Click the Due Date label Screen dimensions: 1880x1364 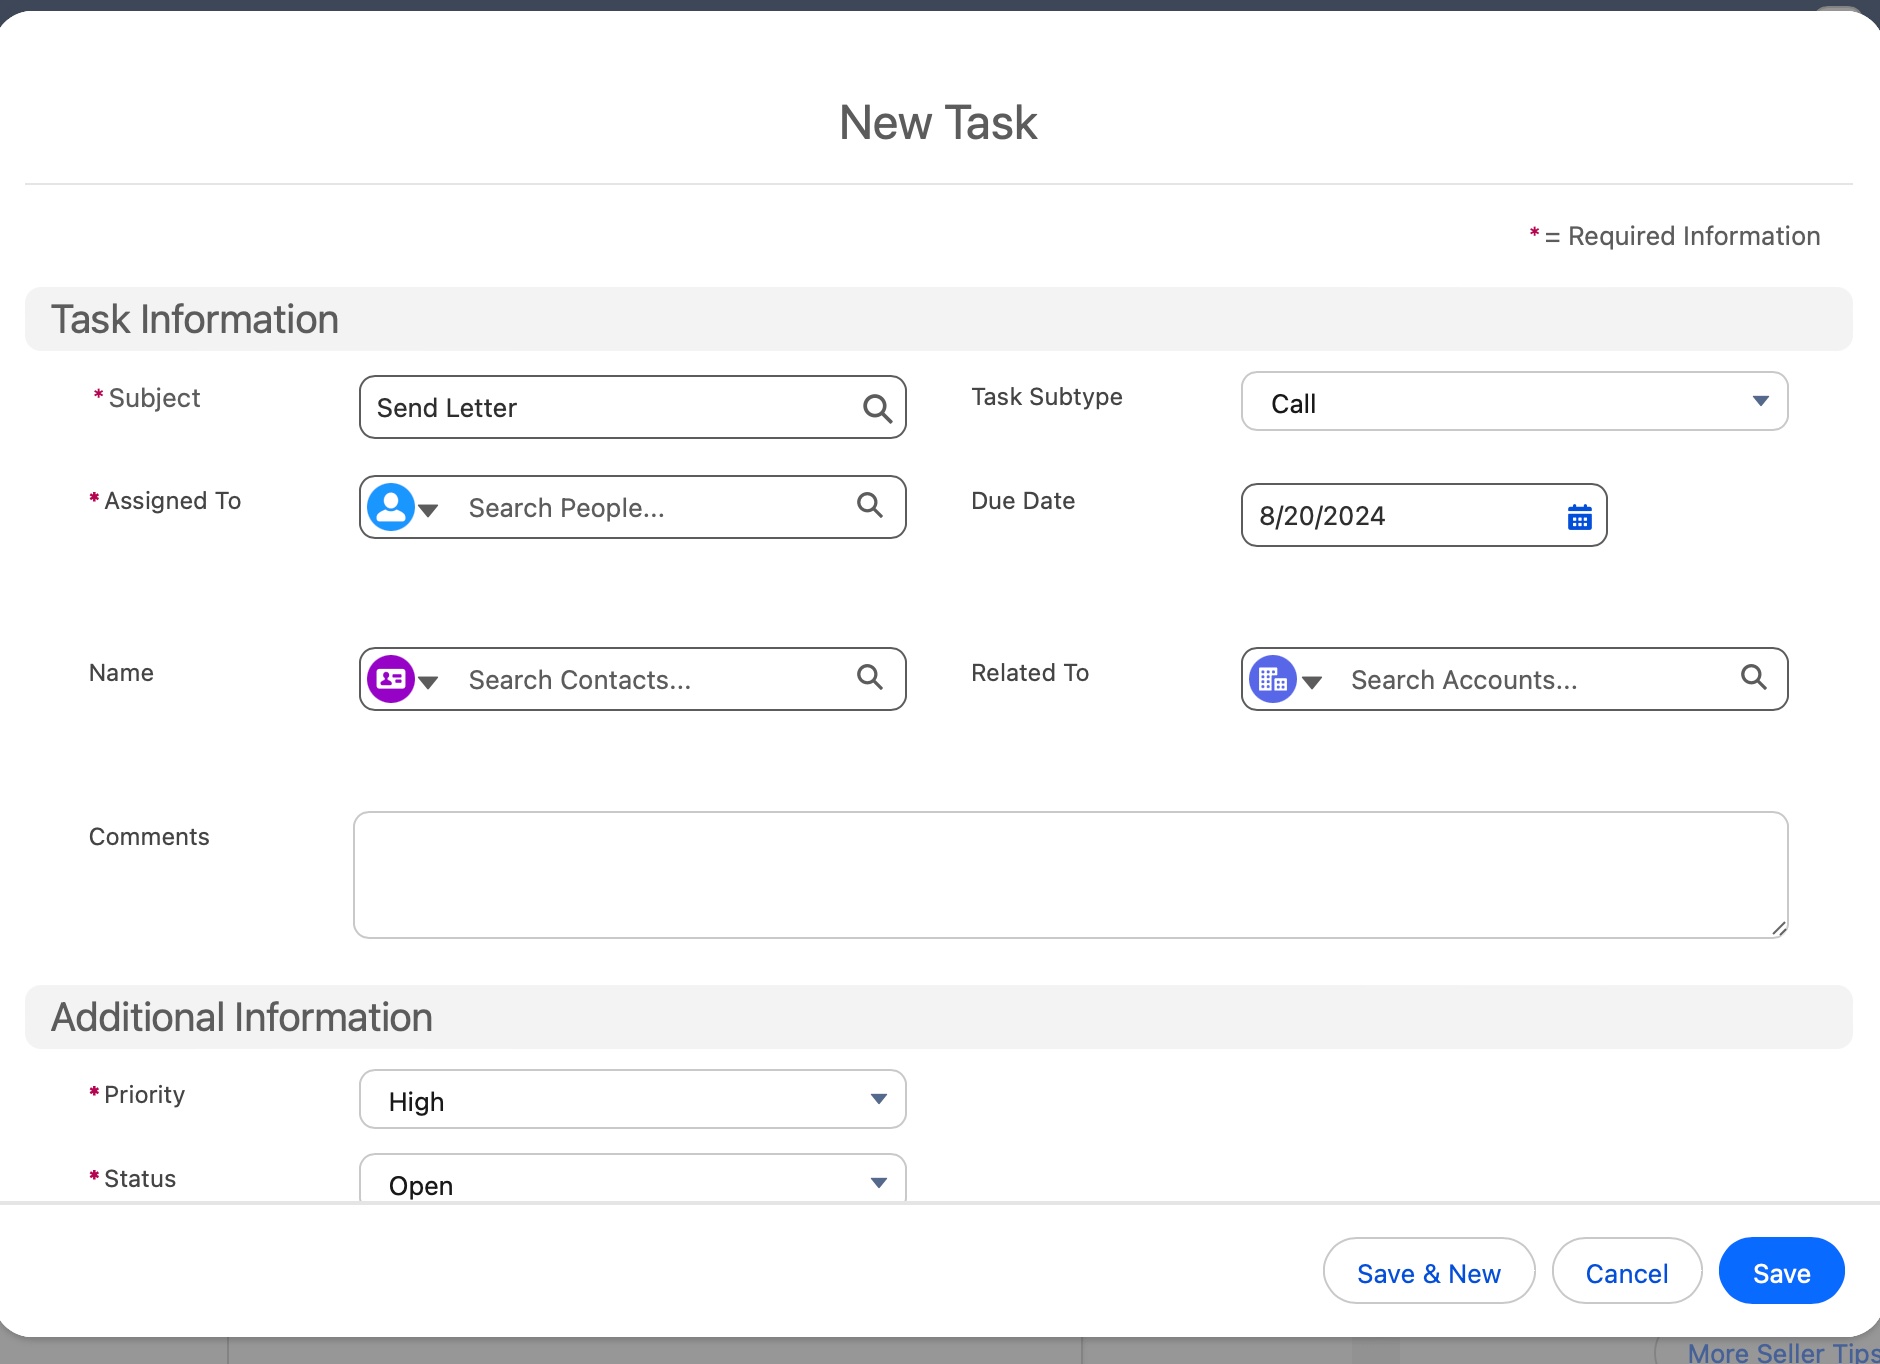click(x=1023, y=501)
